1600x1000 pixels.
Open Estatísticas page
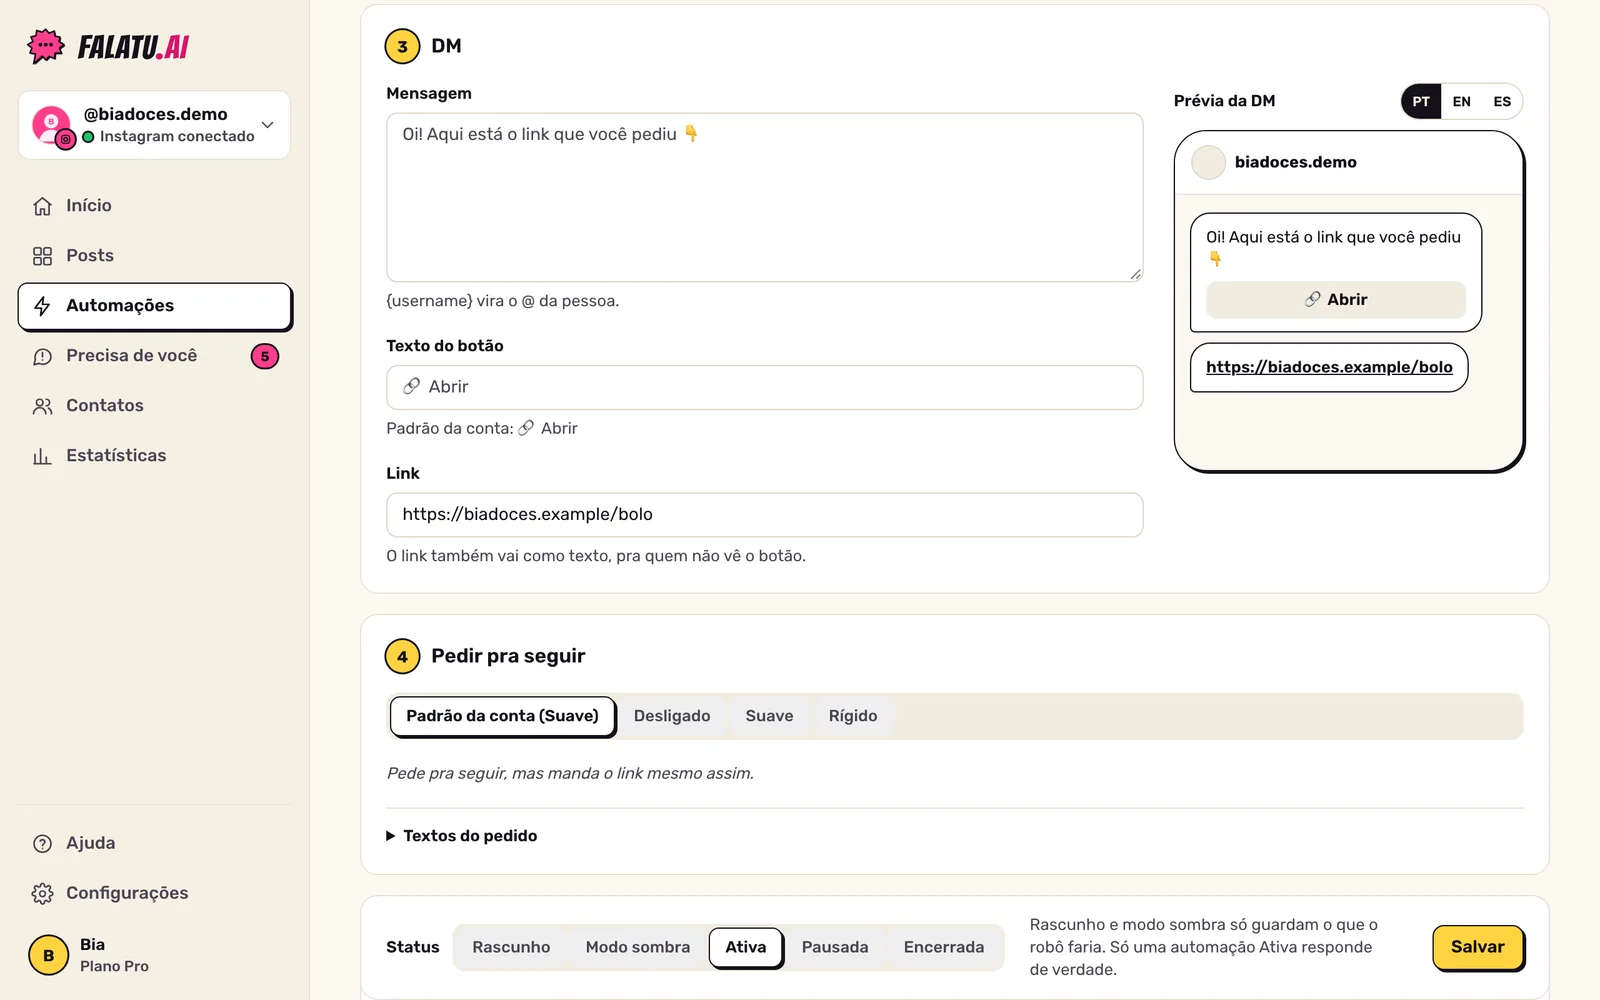(155, 456)
